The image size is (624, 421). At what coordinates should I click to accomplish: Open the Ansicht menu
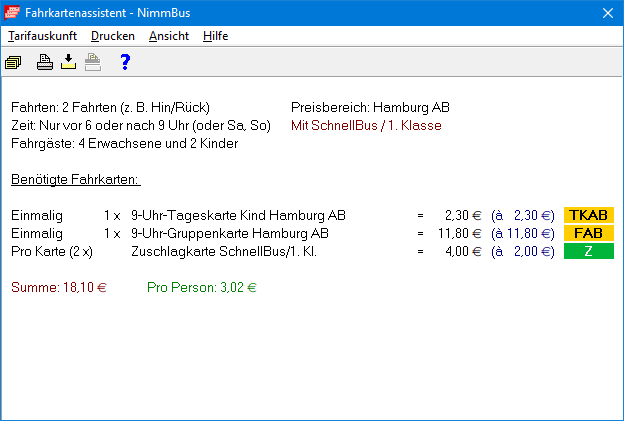click(x=168, y=36)
